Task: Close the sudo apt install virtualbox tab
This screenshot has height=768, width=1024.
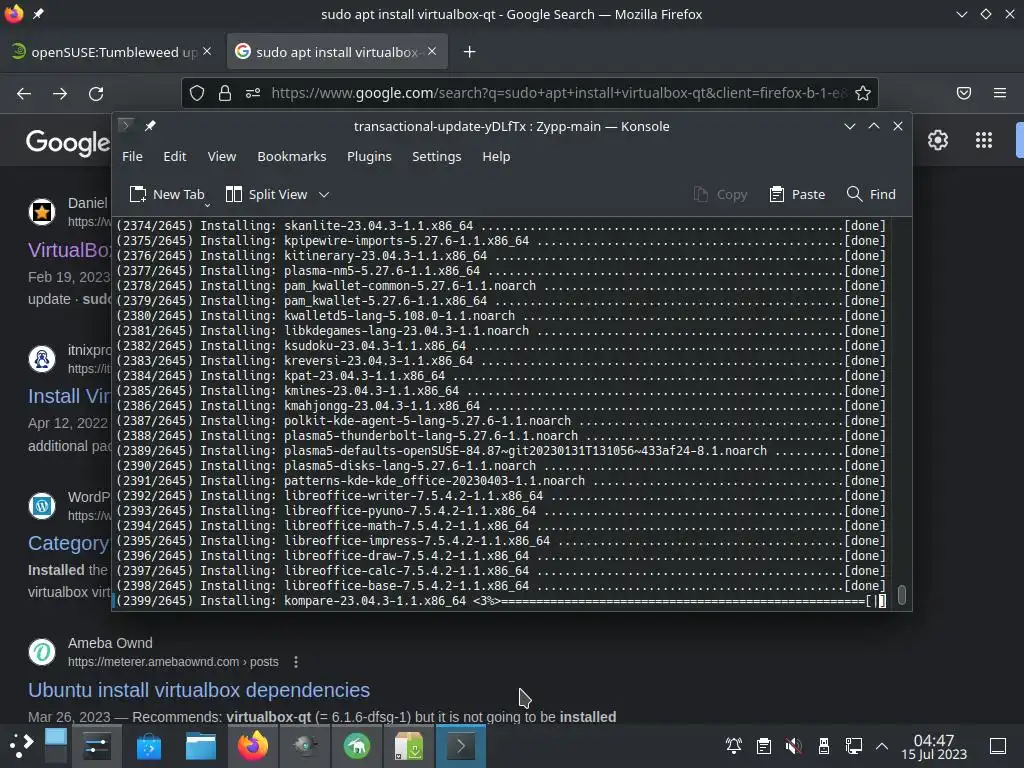Action: [432, 51]
